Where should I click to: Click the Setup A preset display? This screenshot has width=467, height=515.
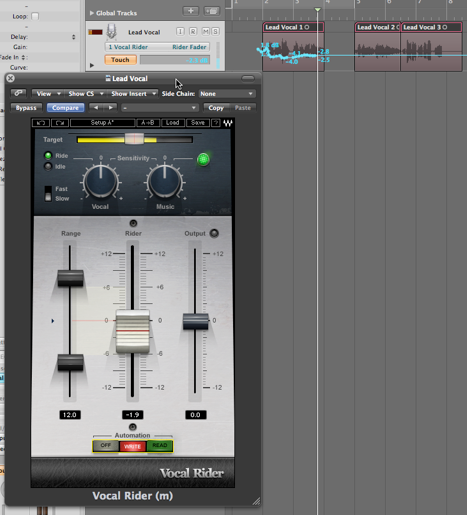102,123
